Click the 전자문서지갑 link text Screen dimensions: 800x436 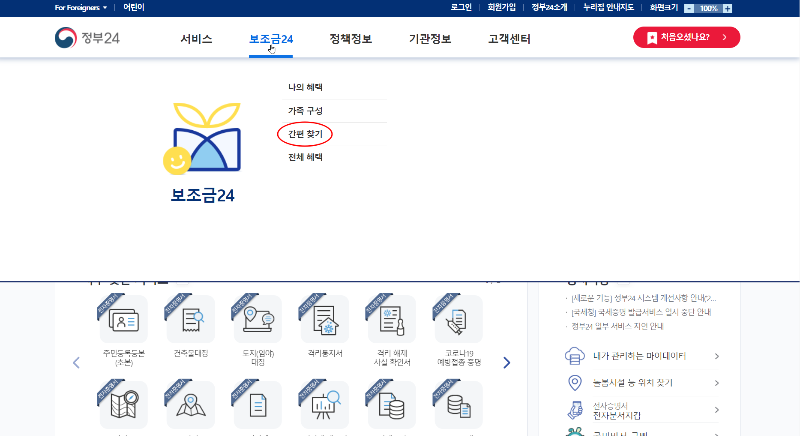[616, 416]
